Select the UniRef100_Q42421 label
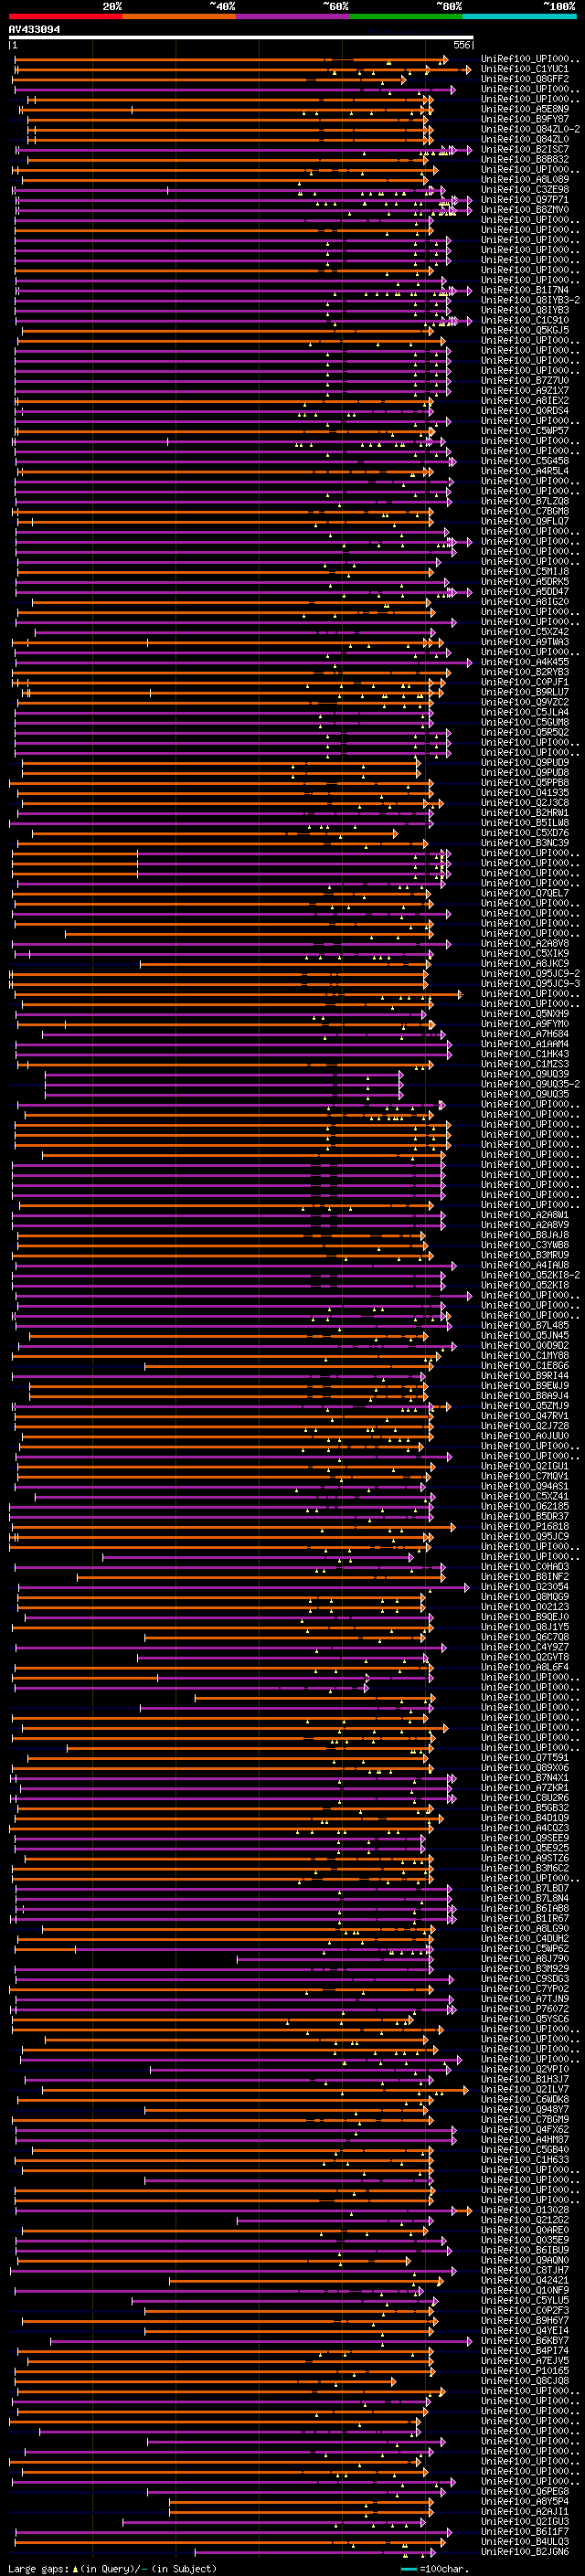Image resolution: width=585 pixels, height=2576 pixels. tap(525, 2279)
